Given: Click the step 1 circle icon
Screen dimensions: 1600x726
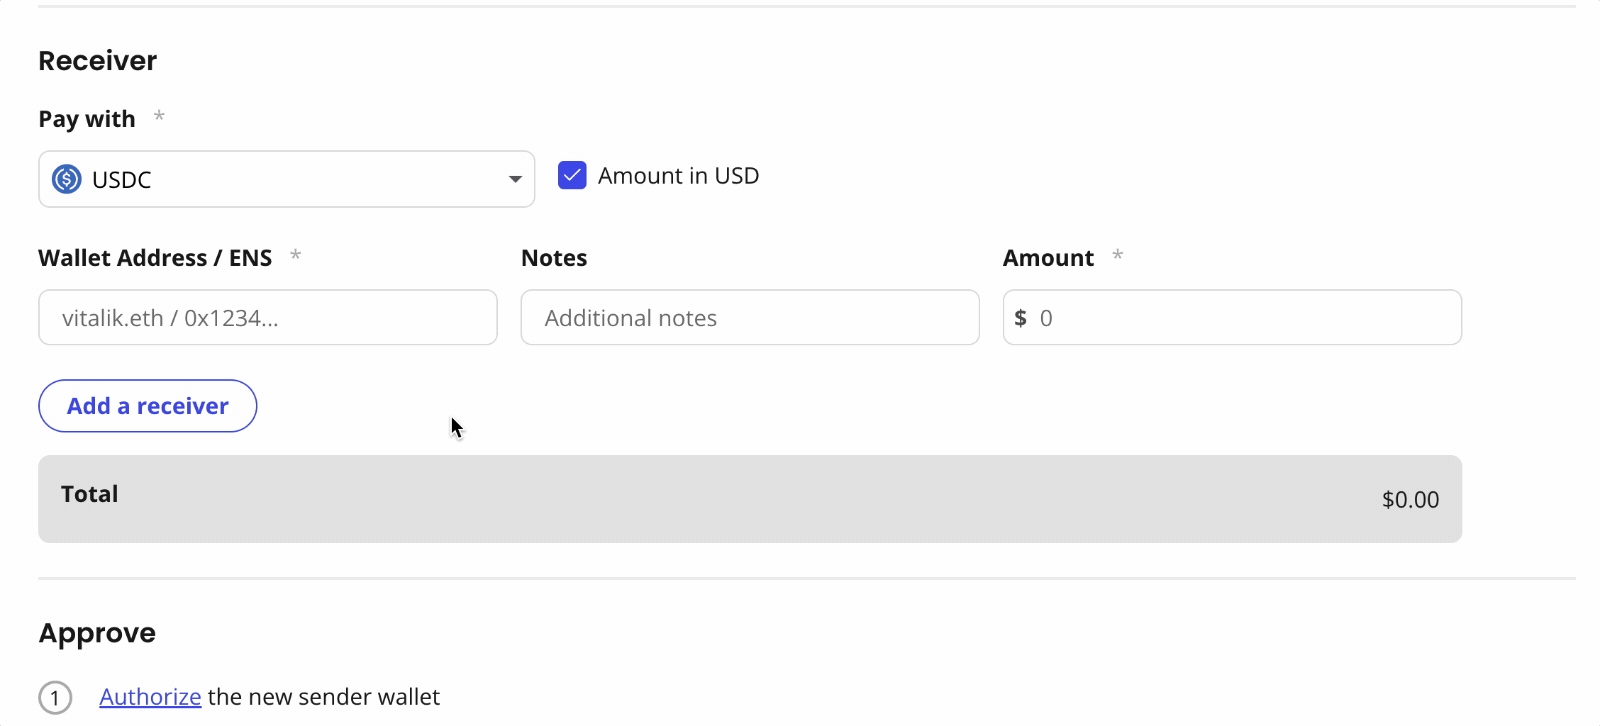Looking at the screenshot, I should [55, 697].
